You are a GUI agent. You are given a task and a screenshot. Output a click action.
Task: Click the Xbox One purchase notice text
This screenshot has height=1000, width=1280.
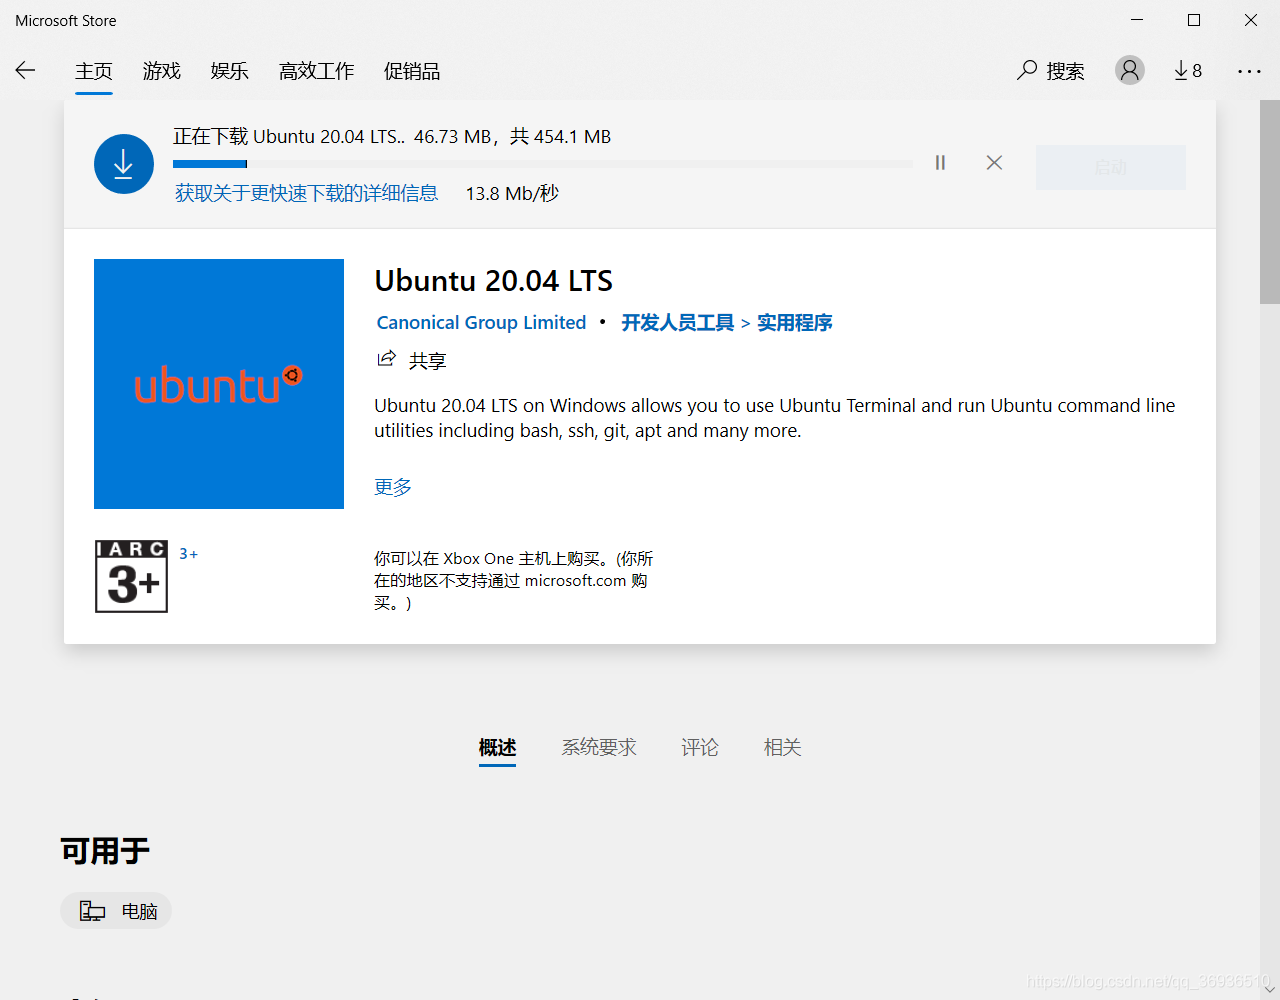tap(514, 580)
